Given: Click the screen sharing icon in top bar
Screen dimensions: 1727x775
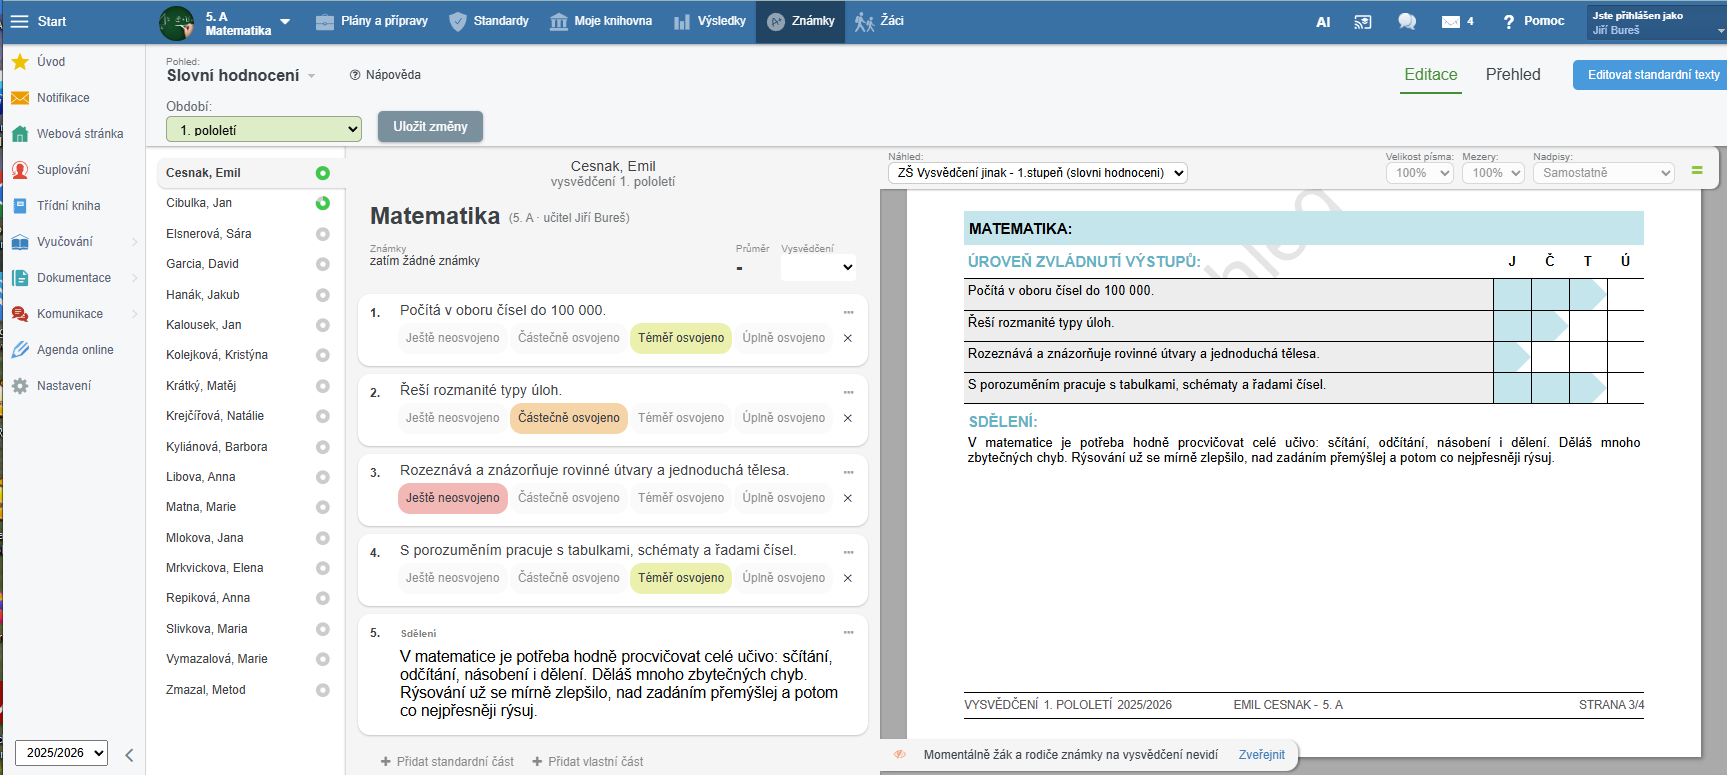Looking at the screenshot, I should coord(1363,21).
